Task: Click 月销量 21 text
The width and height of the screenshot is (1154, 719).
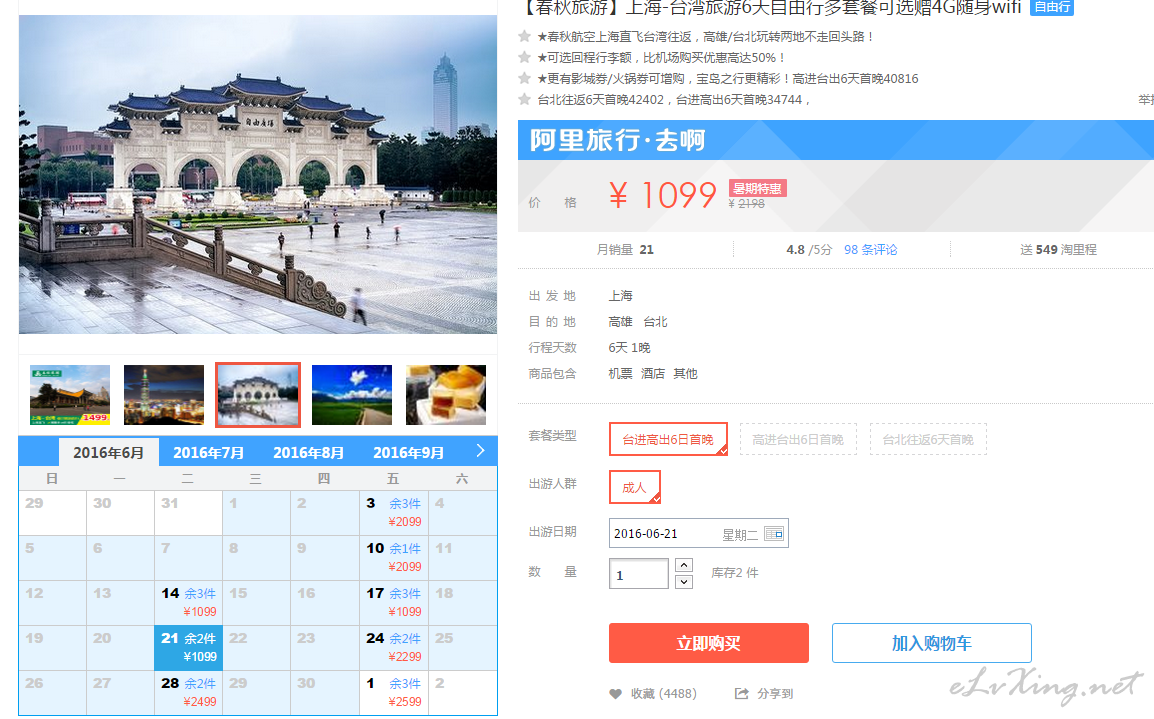Action: [x=625, y=249]
